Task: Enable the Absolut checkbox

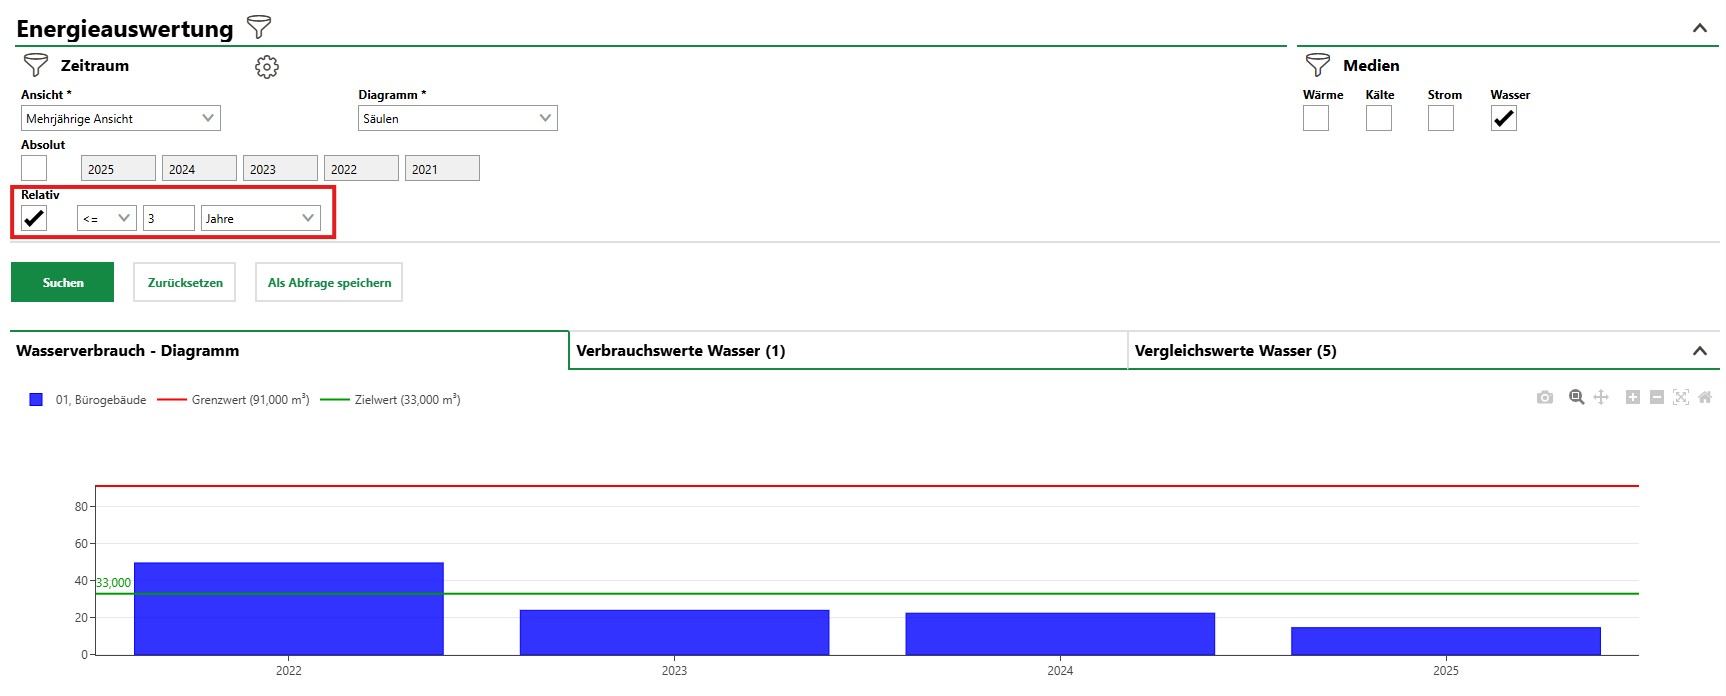Action: pyautogui.click(x=34, y=168)
